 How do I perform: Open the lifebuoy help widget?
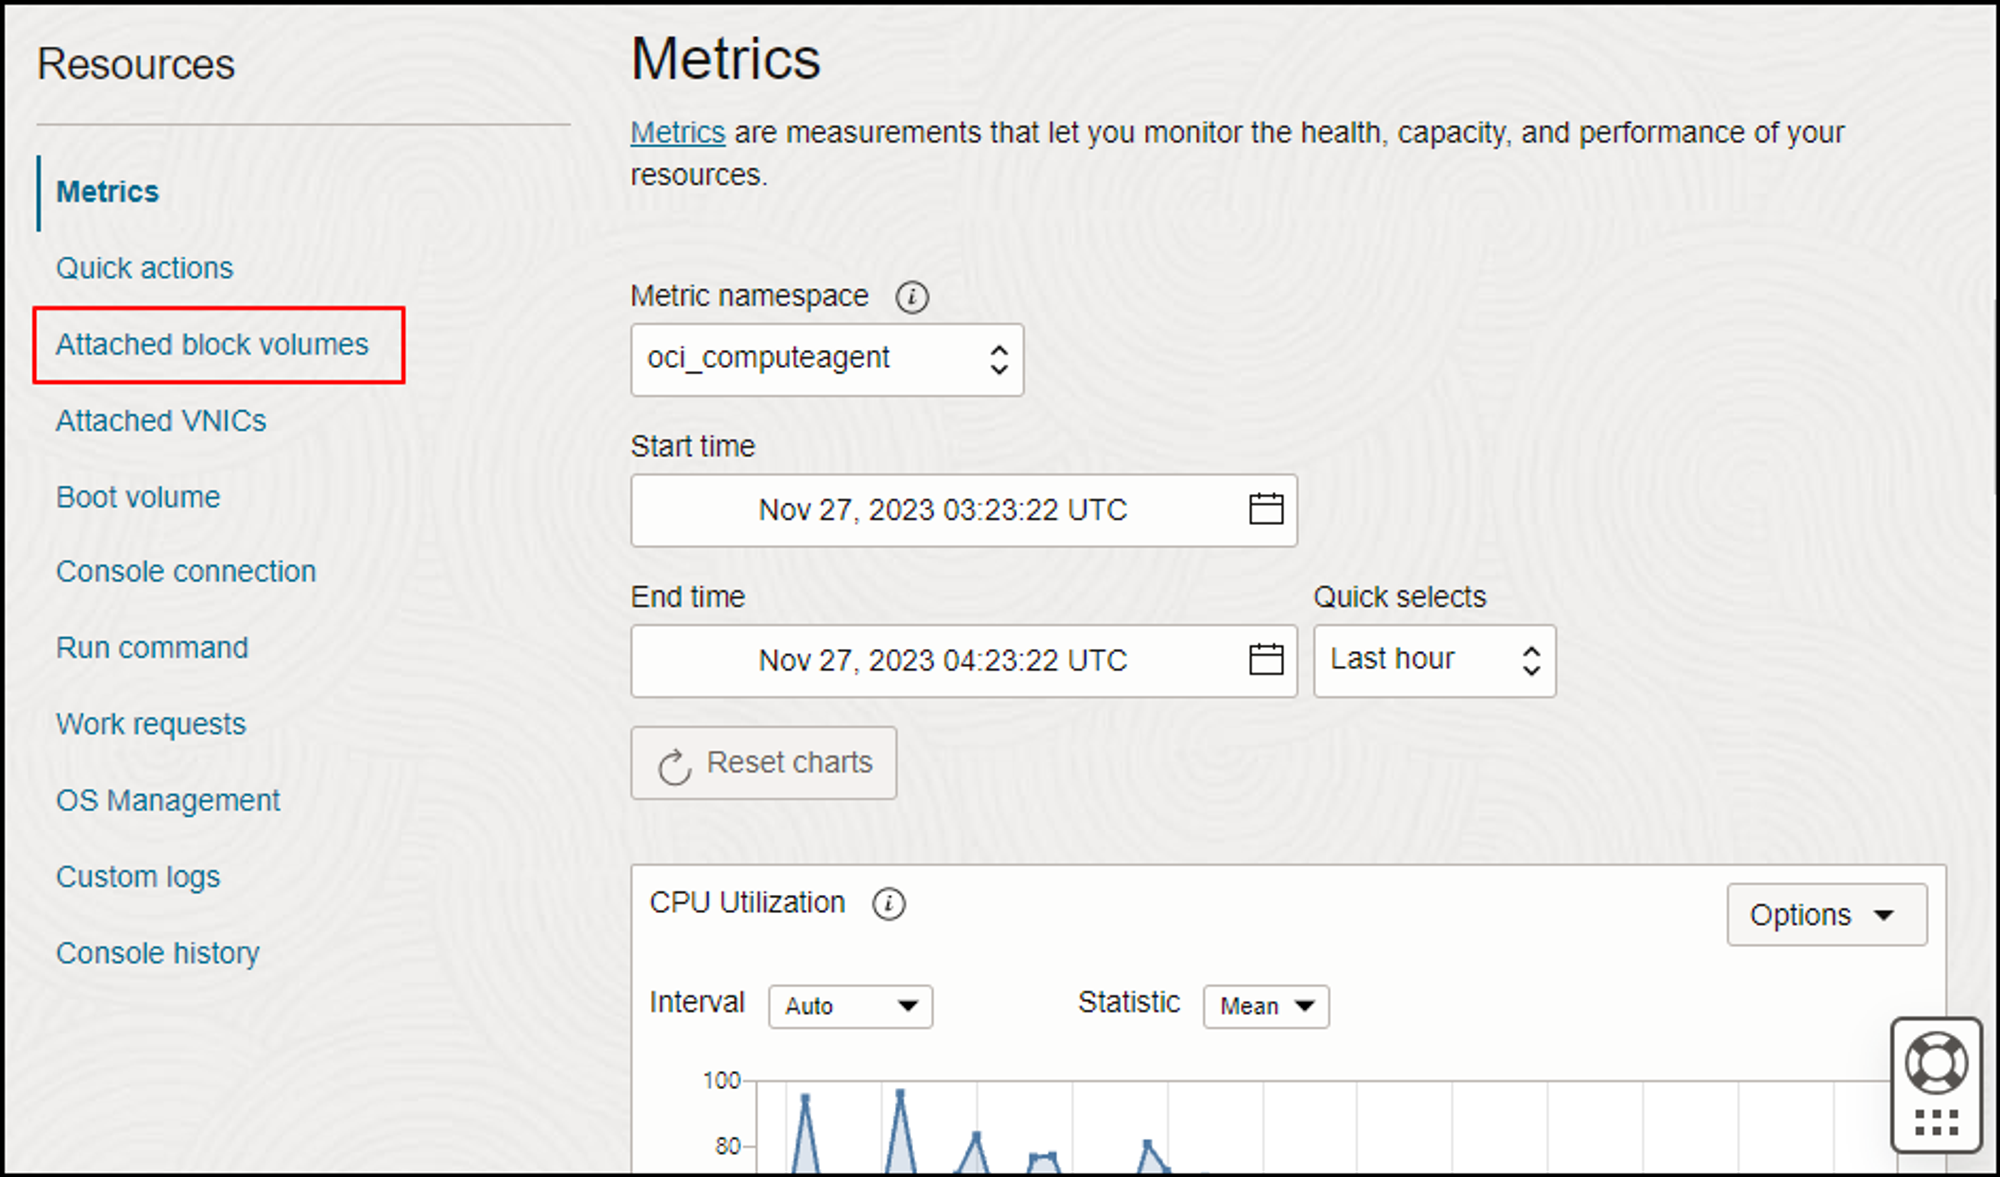[x=1936, y=1064]
